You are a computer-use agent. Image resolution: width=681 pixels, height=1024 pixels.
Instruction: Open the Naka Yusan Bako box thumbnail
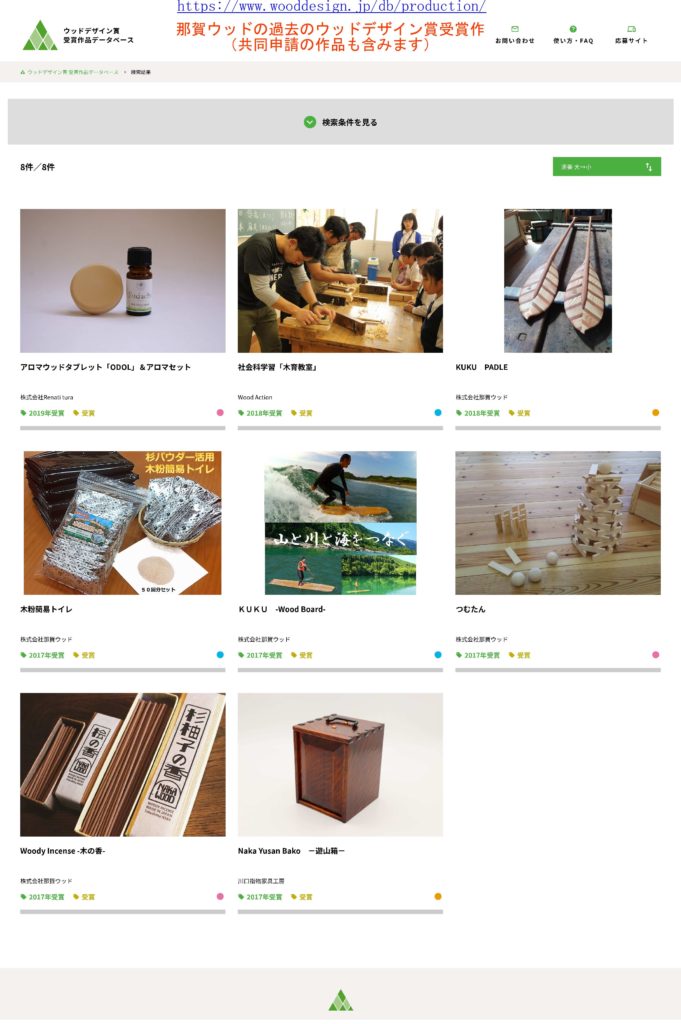[x=340, y=764]
